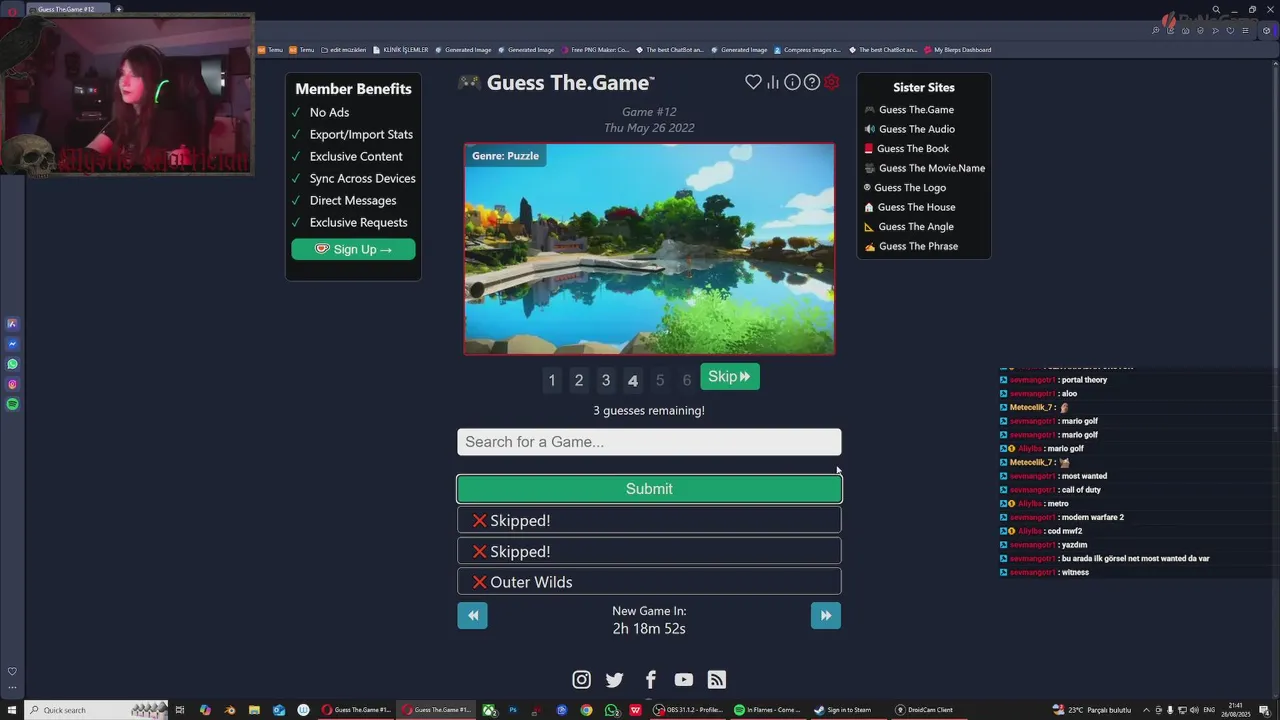Select image 2 of the game
Viewport: 1280px width, 720px height.
point(578,380)
